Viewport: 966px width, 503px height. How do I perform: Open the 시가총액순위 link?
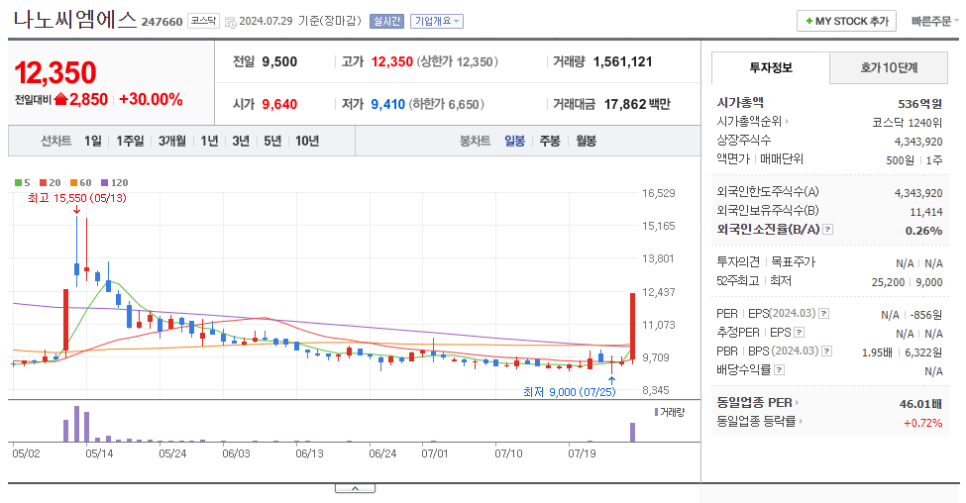click(752, 121)
